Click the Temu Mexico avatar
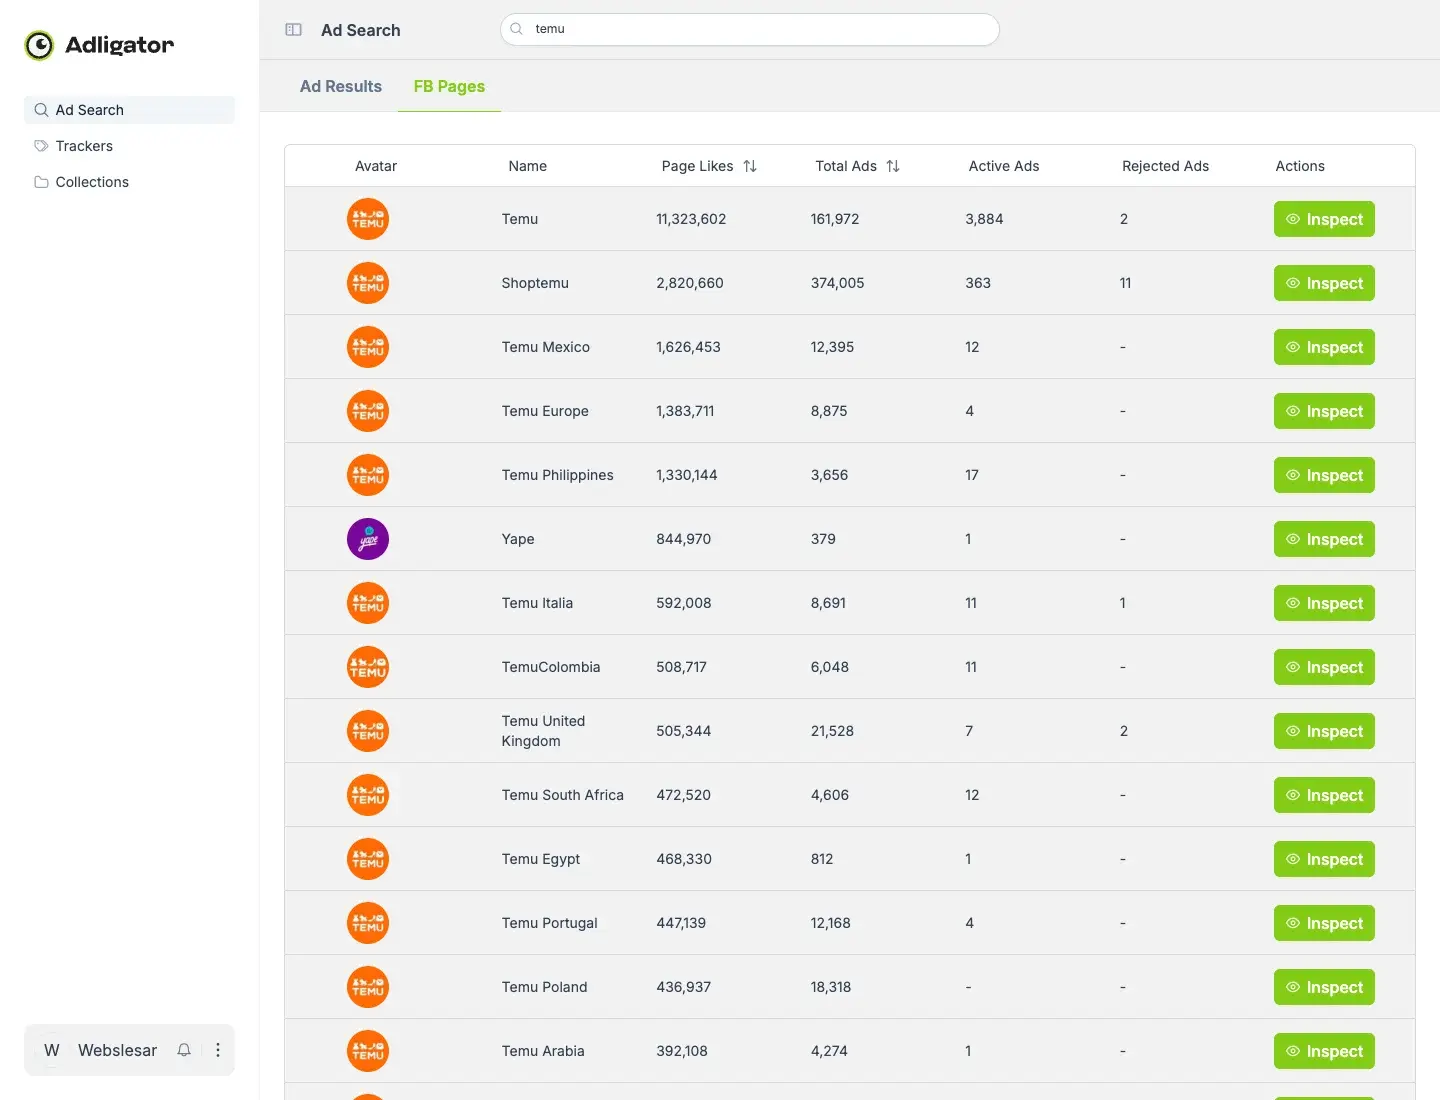The width and height of the screenshot is (1440, 1100). point(368,347)
